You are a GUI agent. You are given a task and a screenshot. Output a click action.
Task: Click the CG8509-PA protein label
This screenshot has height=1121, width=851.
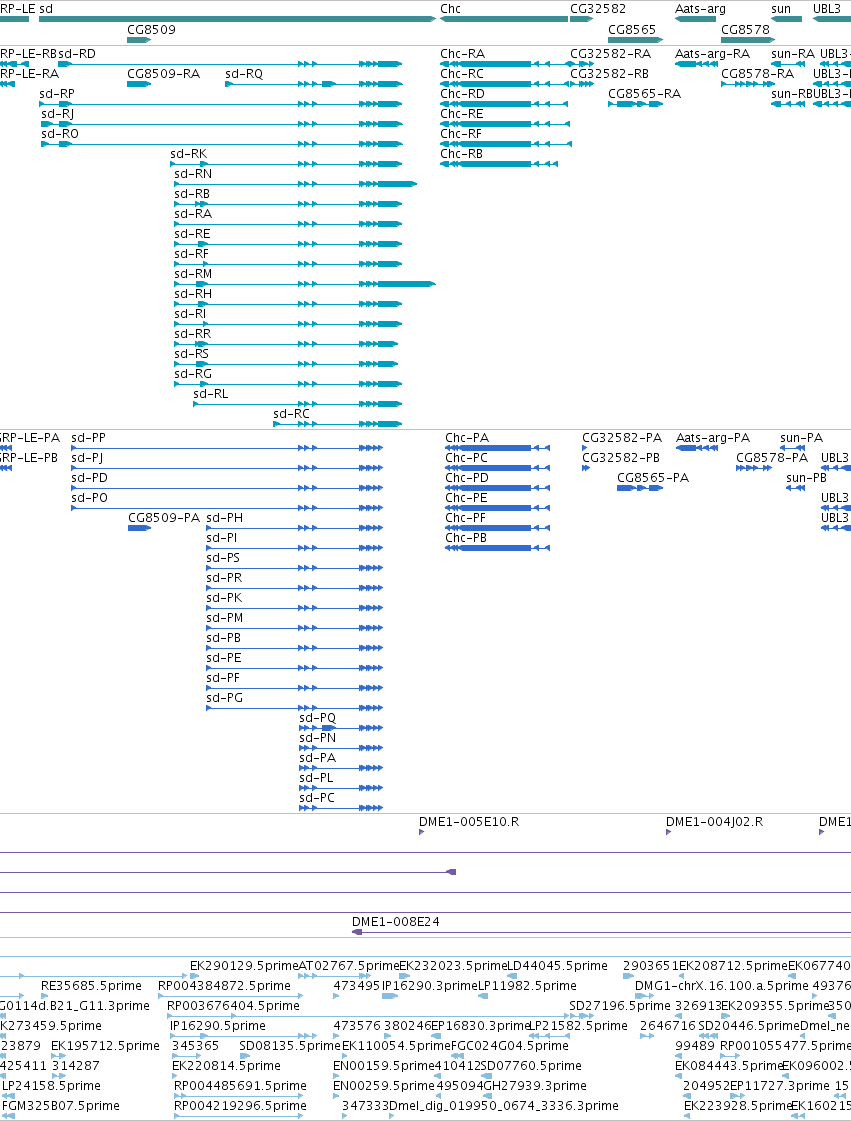(x=164, y=518)
